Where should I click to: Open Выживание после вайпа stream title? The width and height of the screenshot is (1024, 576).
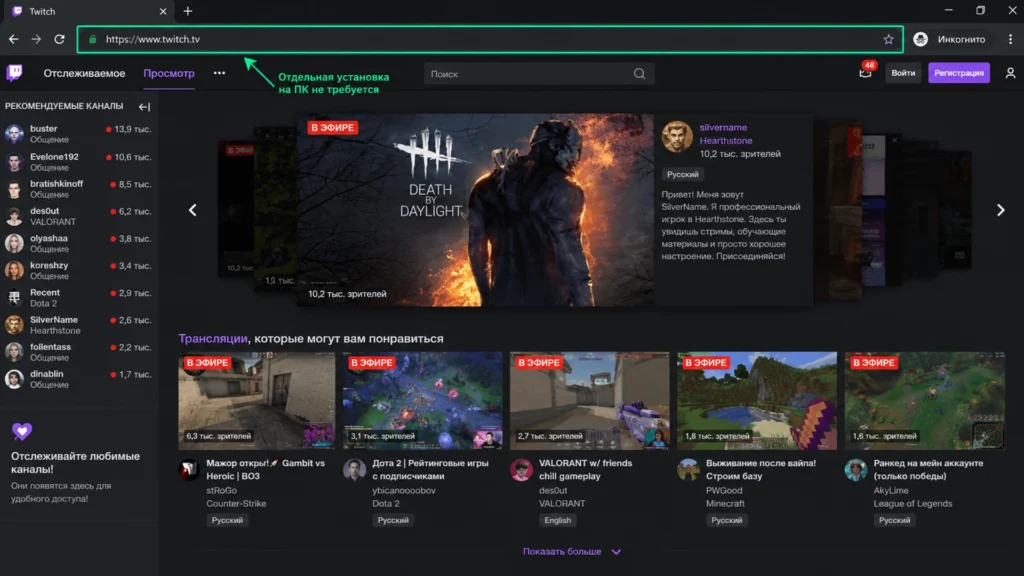(761, 470)
